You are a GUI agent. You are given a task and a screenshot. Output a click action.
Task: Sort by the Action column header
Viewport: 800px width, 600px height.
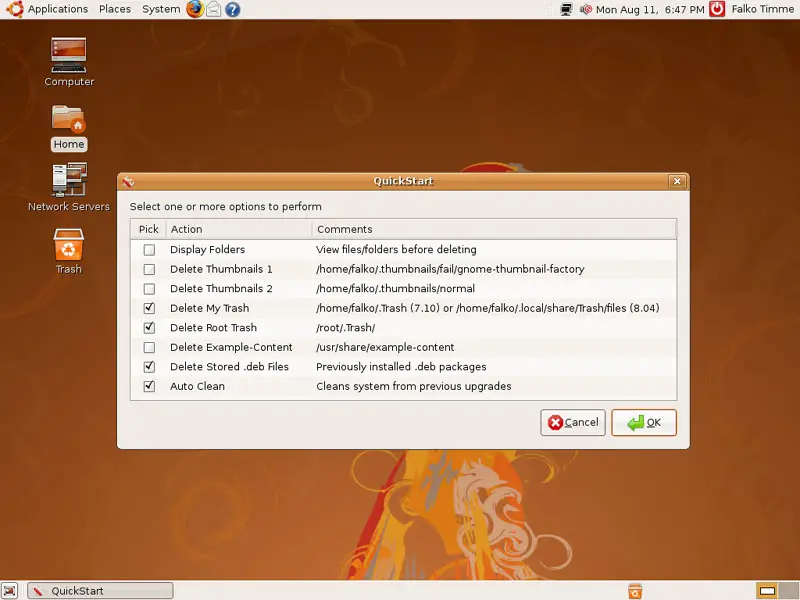239,229
